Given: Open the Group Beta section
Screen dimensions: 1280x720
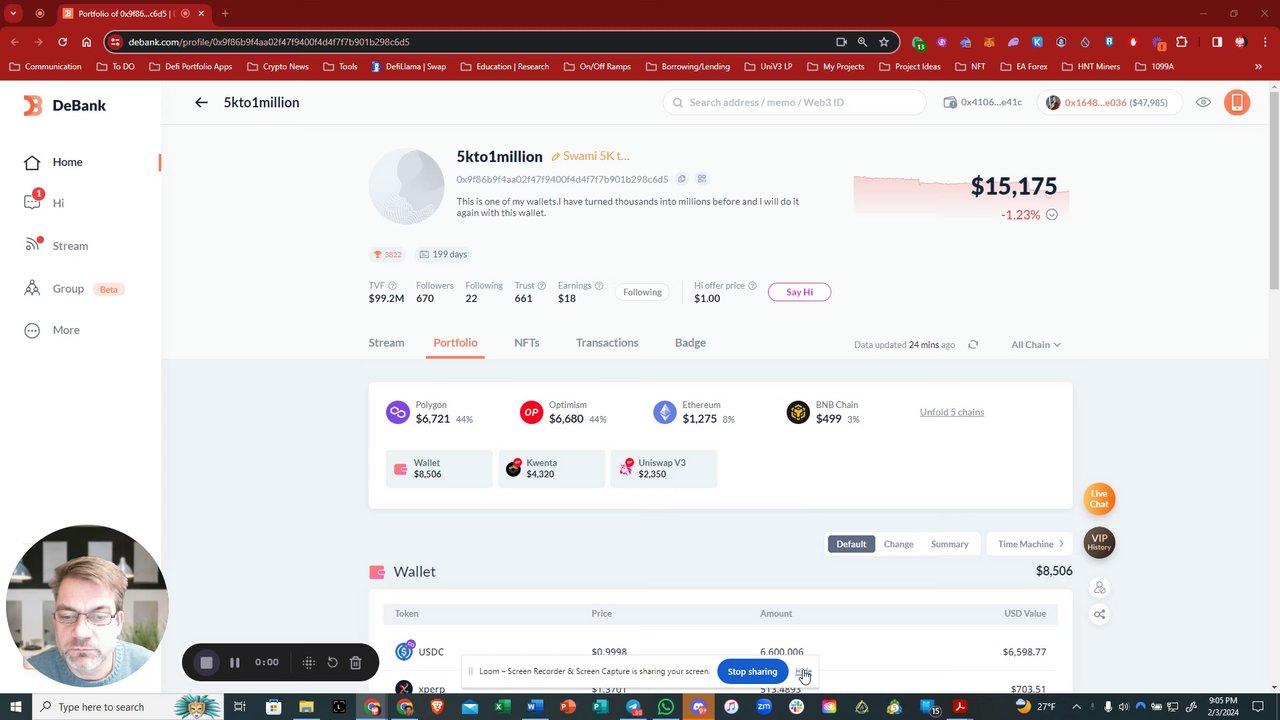Looking at the screenshot, I should click(x=72, y=289).
